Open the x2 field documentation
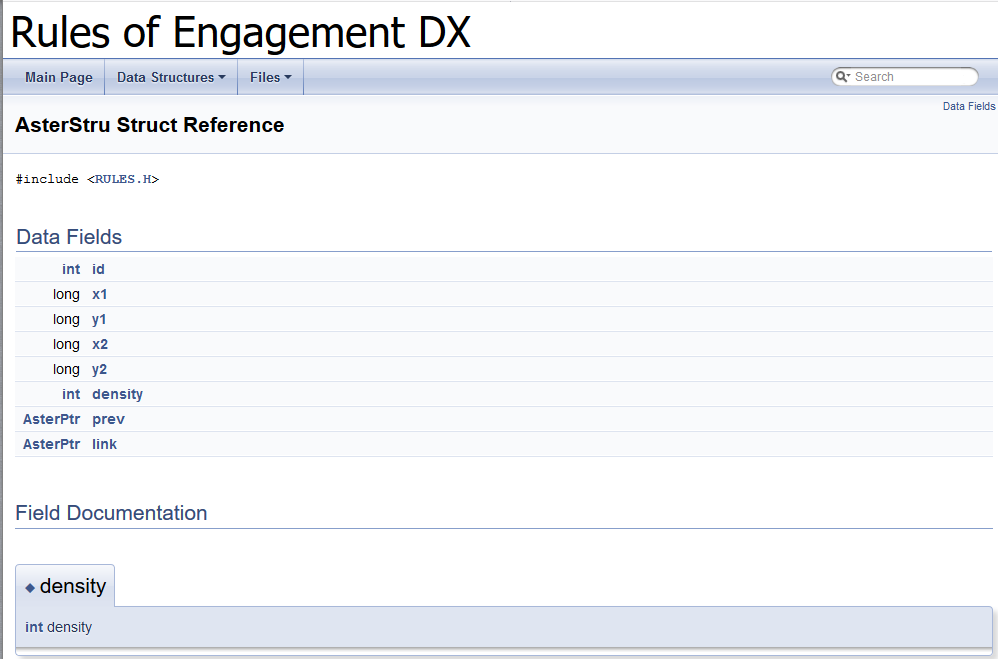 tap(99, 344)
